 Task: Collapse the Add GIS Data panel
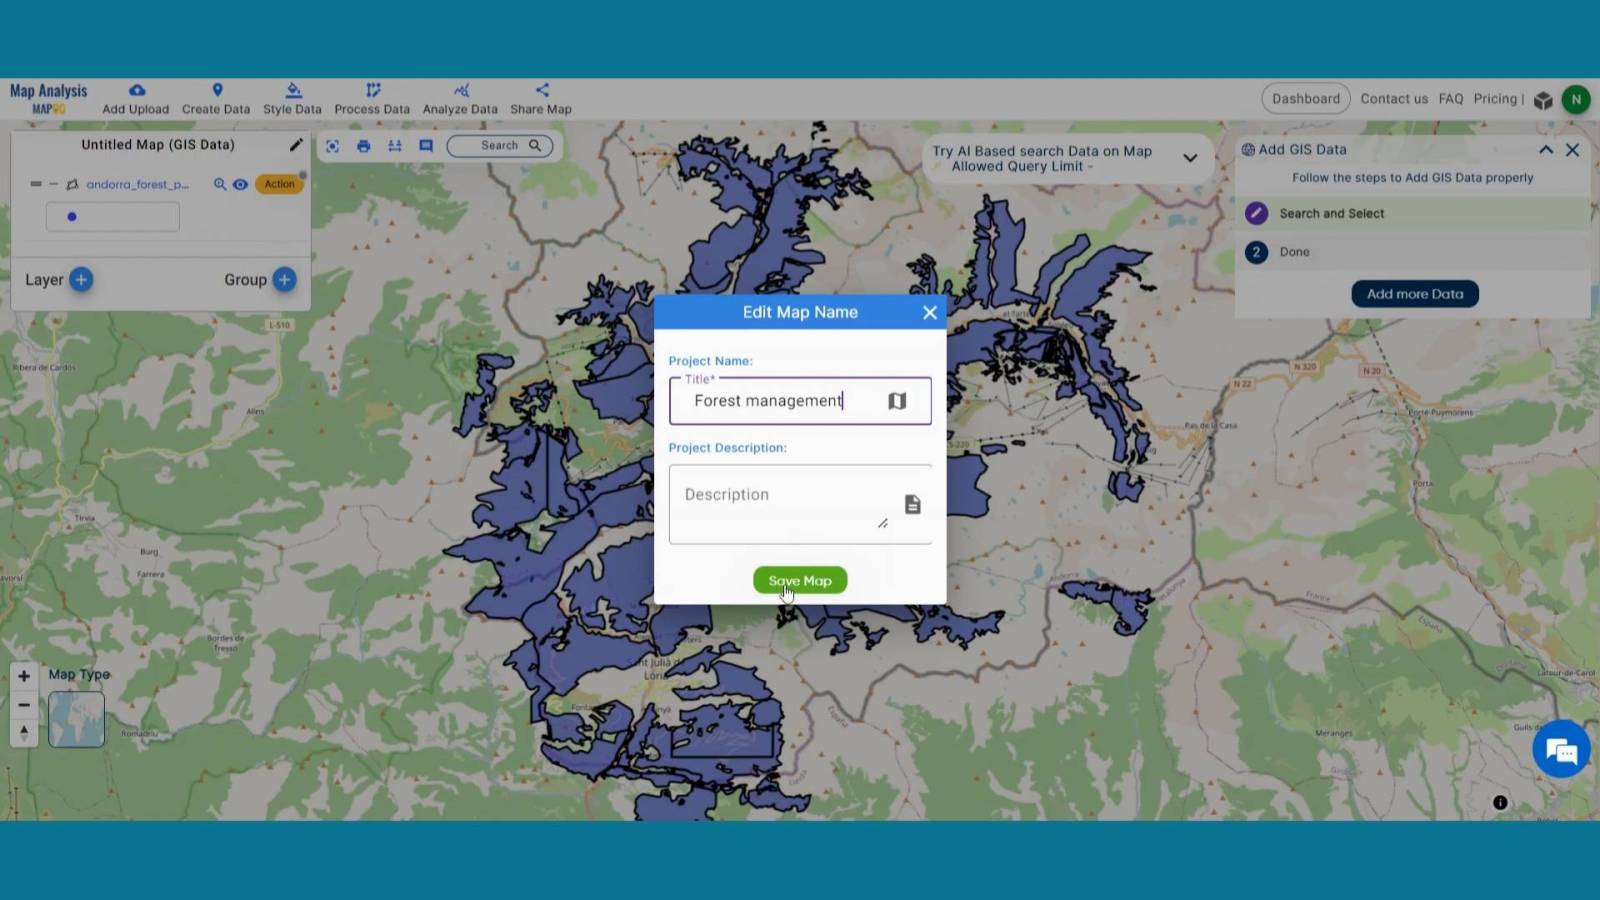(1546, 150)
